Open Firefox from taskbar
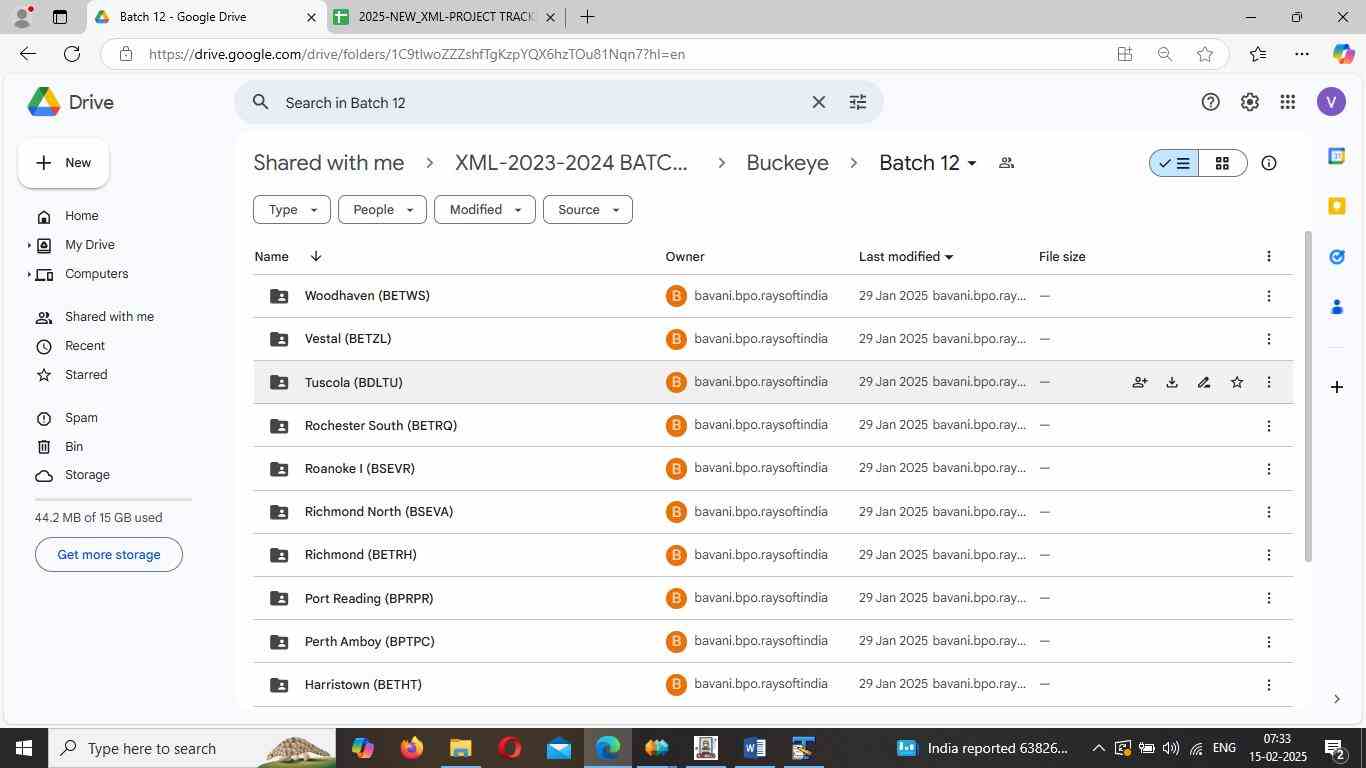 [x=411, y=748]
